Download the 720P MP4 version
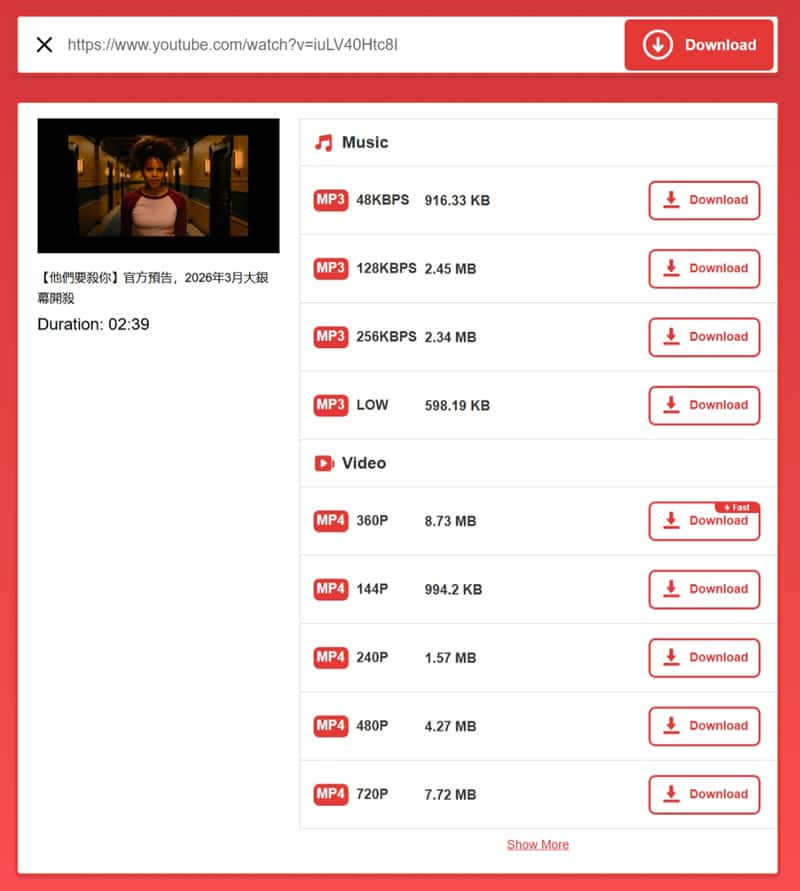 click(x=704, y=794)
